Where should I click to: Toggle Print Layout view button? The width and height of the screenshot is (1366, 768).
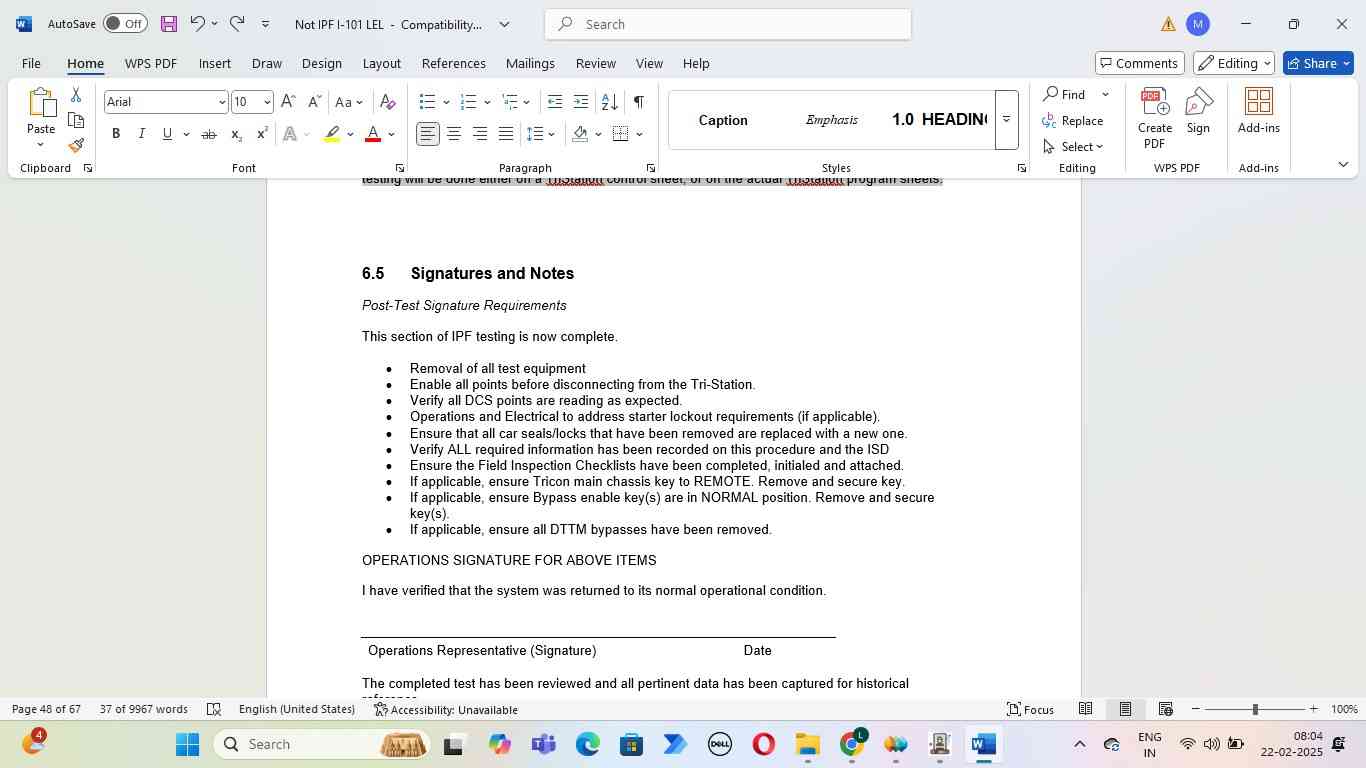[x=1125, y=709]
